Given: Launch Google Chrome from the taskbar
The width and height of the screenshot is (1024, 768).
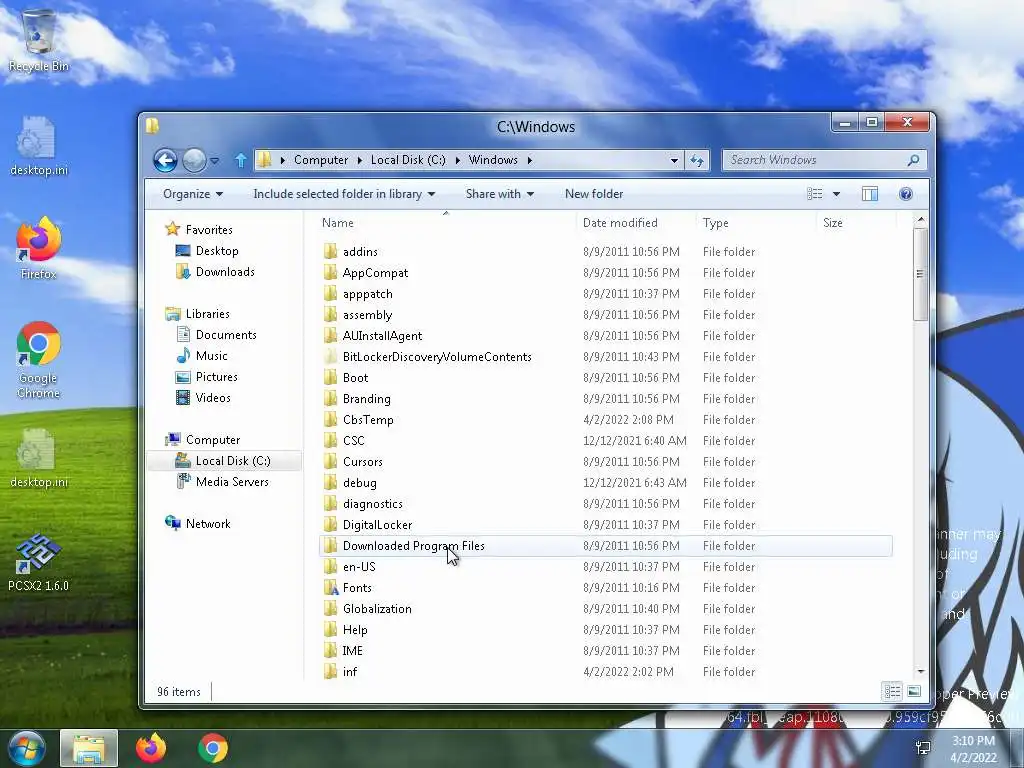Looking at the screenshot, I should coord(213,748).
